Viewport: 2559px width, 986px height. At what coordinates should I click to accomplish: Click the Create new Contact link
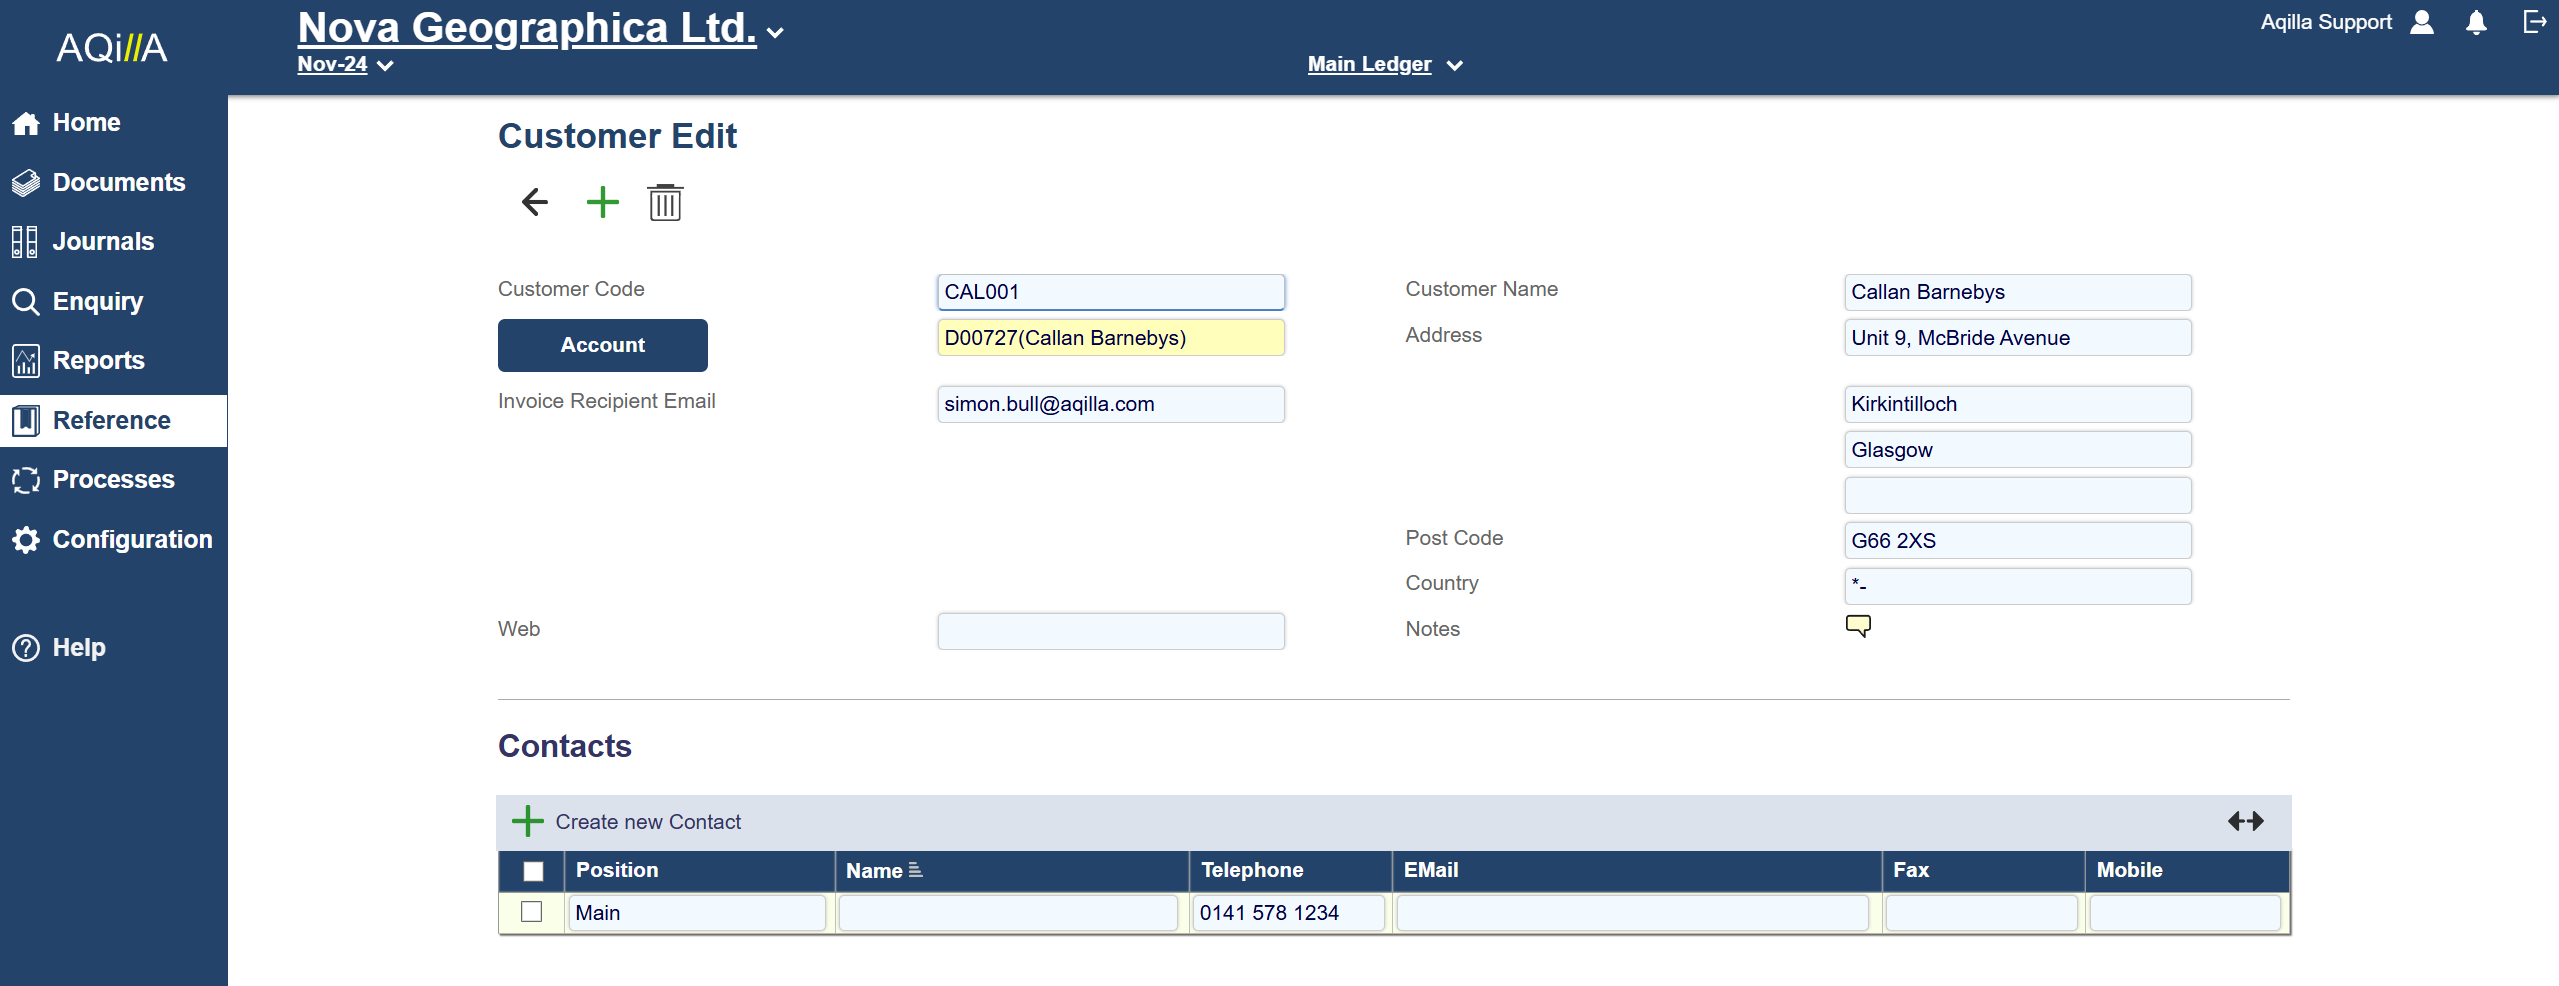(x=648, y=822)
